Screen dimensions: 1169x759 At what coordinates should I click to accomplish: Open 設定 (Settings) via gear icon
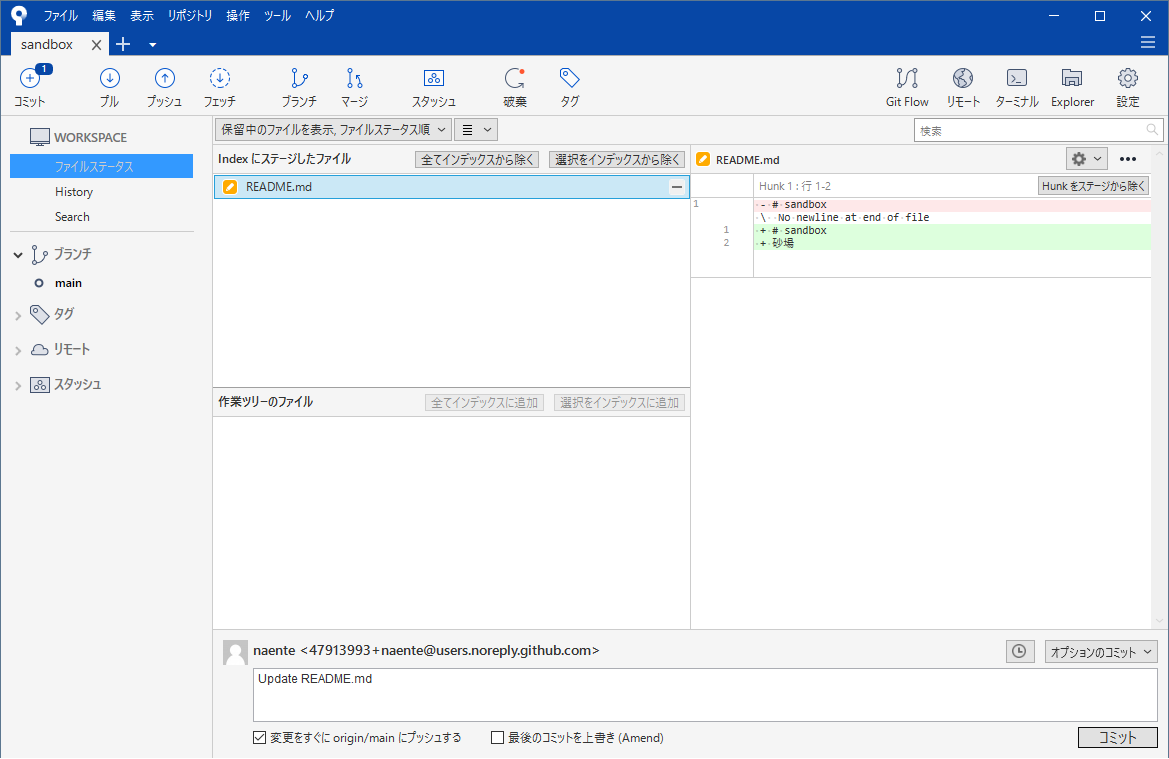click(1127, 86)
